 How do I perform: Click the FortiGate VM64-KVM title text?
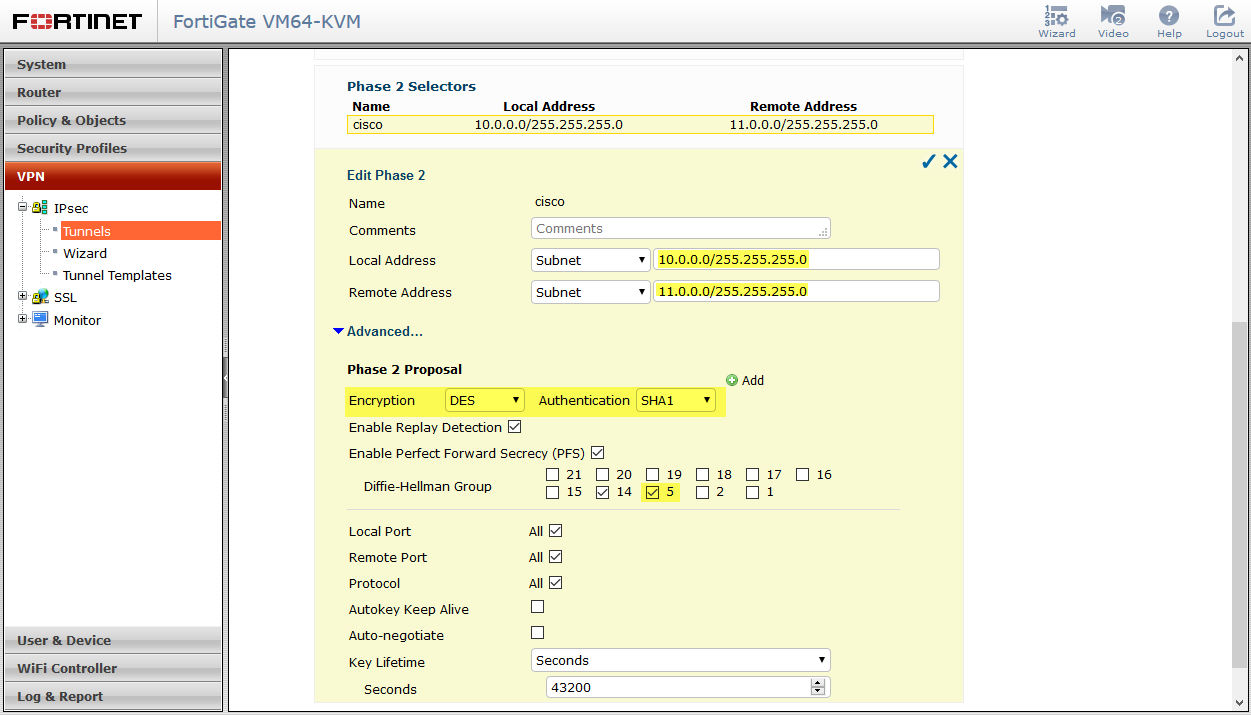pyautogui.click(x=267, y=21)
